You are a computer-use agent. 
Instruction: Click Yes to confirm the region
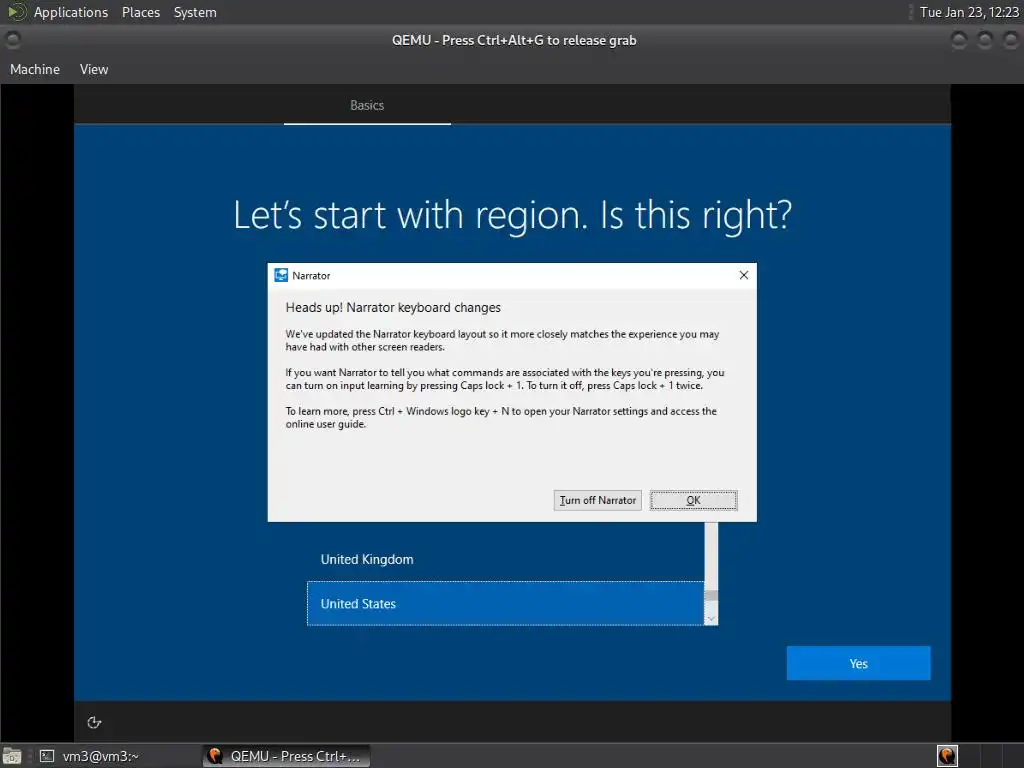pyautogui.click(x=858, y=664)
